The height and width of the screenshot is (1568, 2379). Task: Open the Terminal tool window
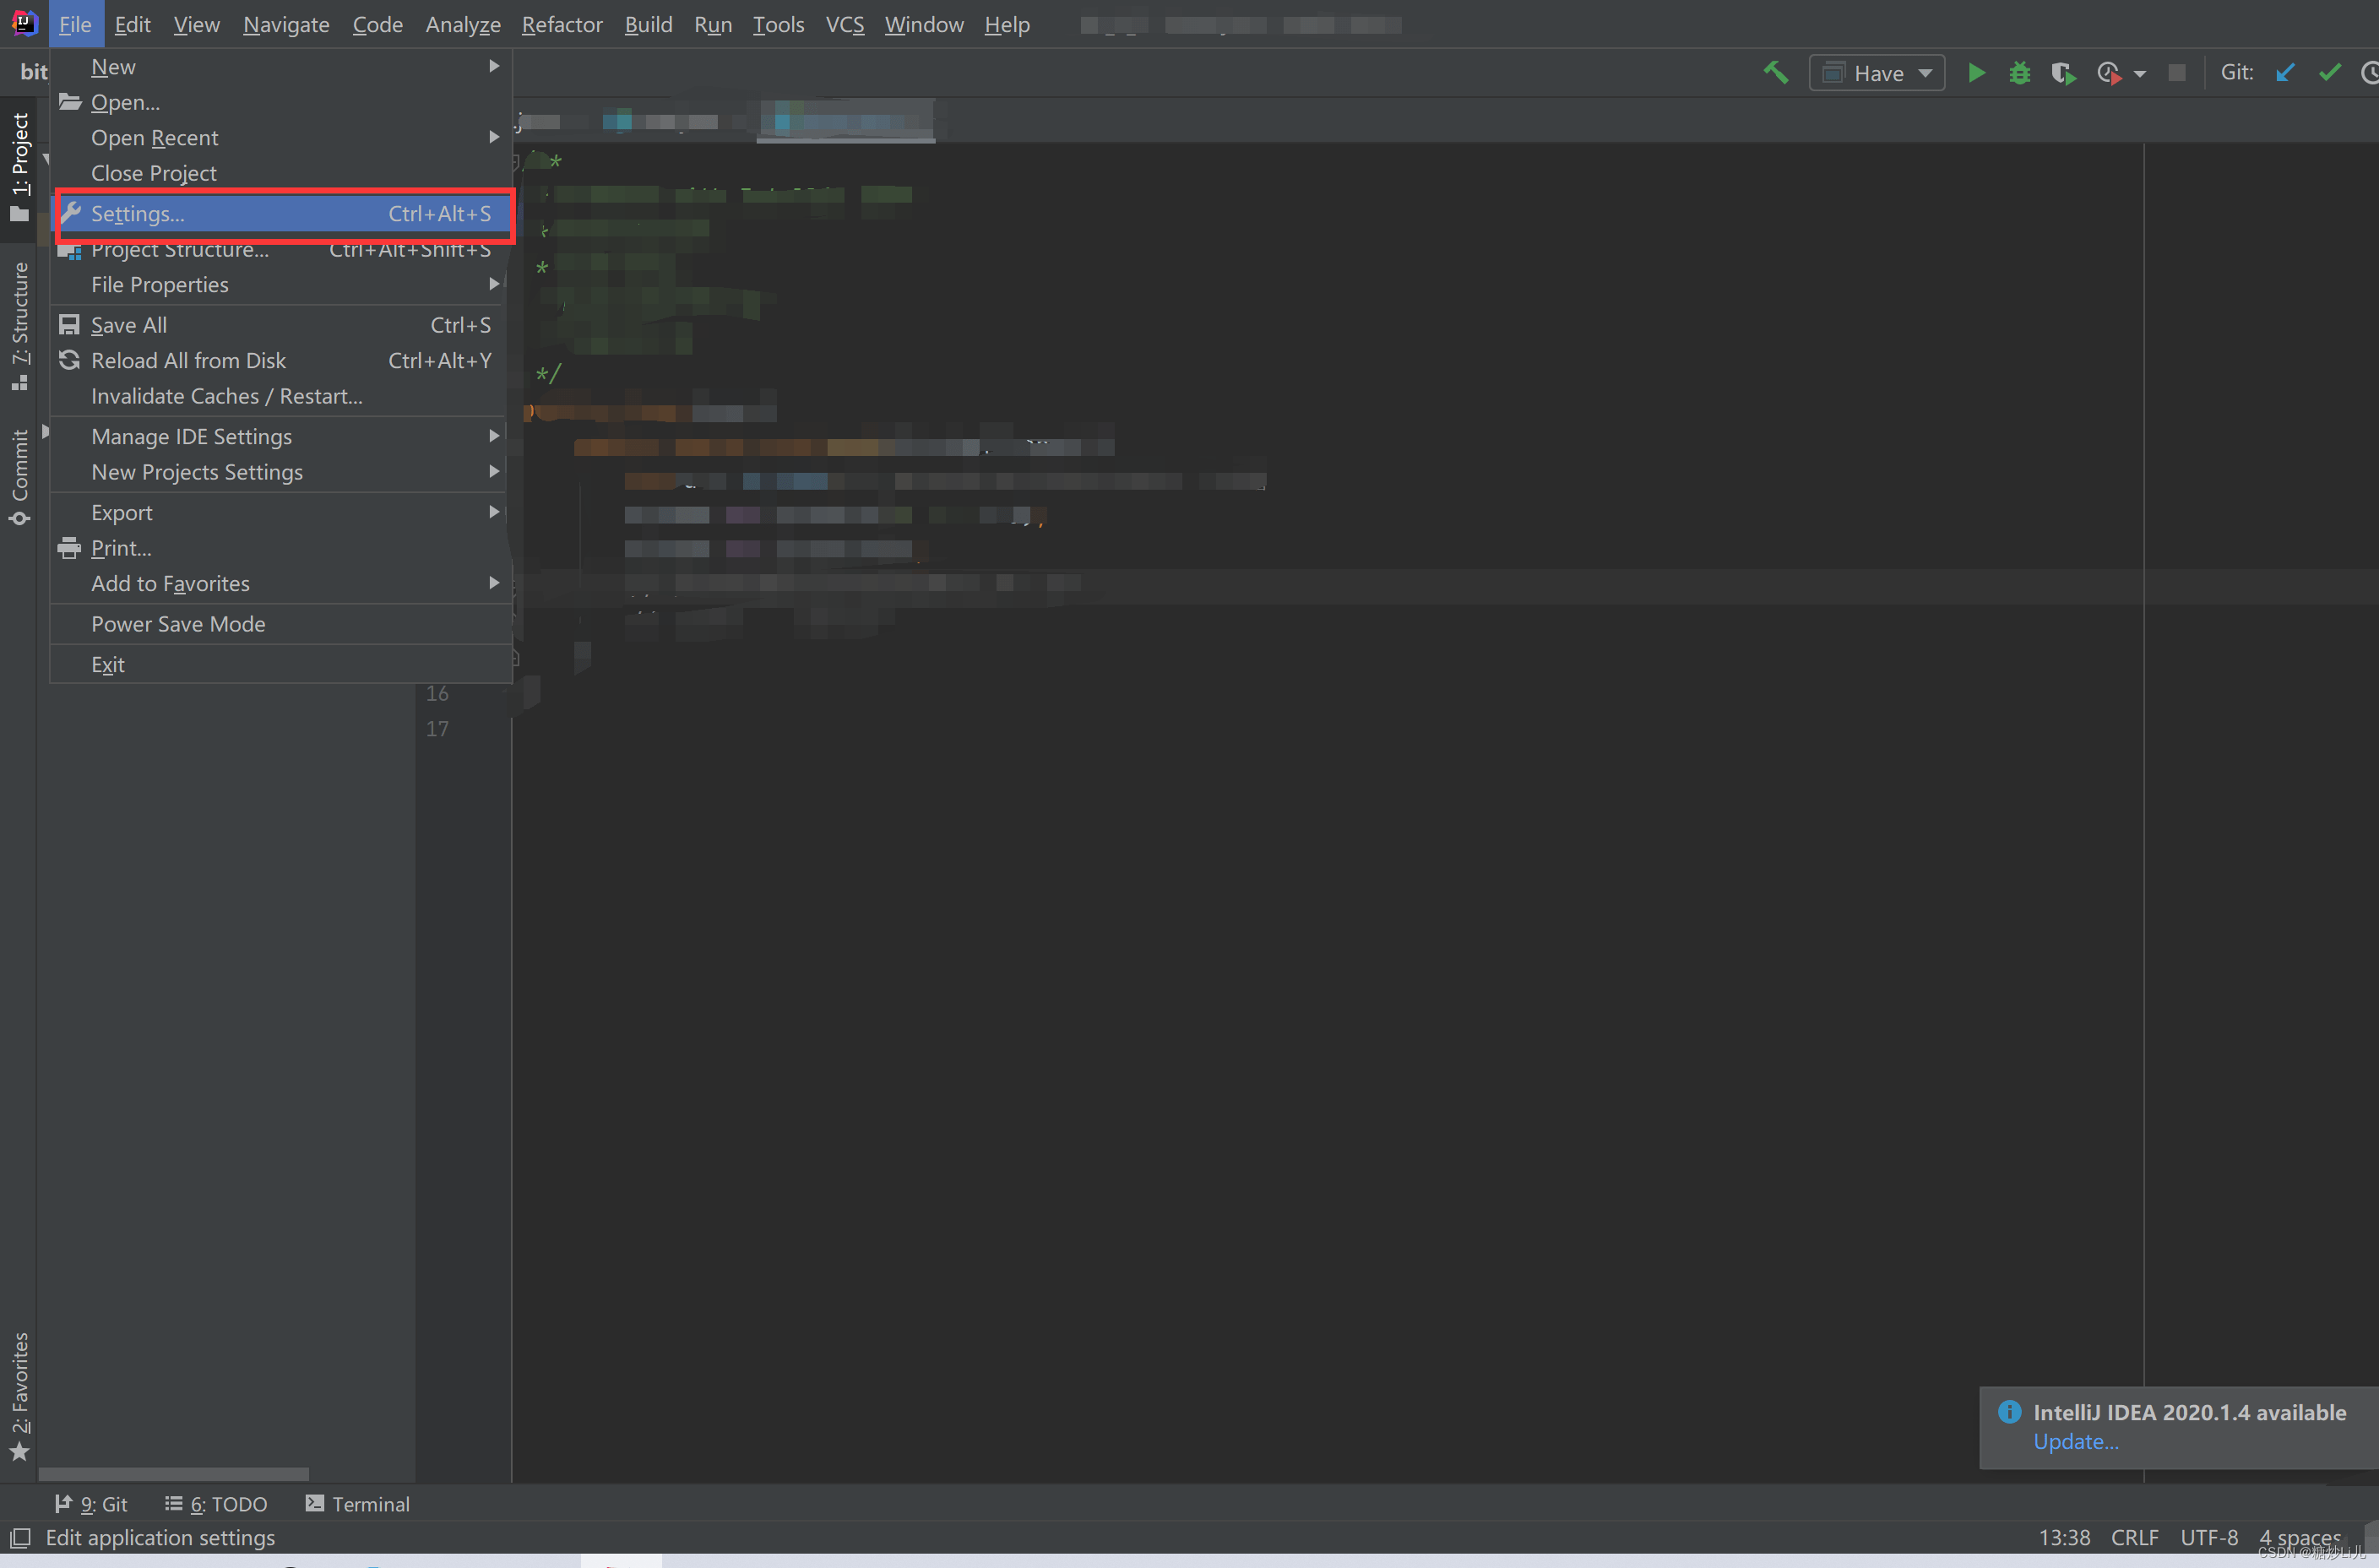point(357,1504)
